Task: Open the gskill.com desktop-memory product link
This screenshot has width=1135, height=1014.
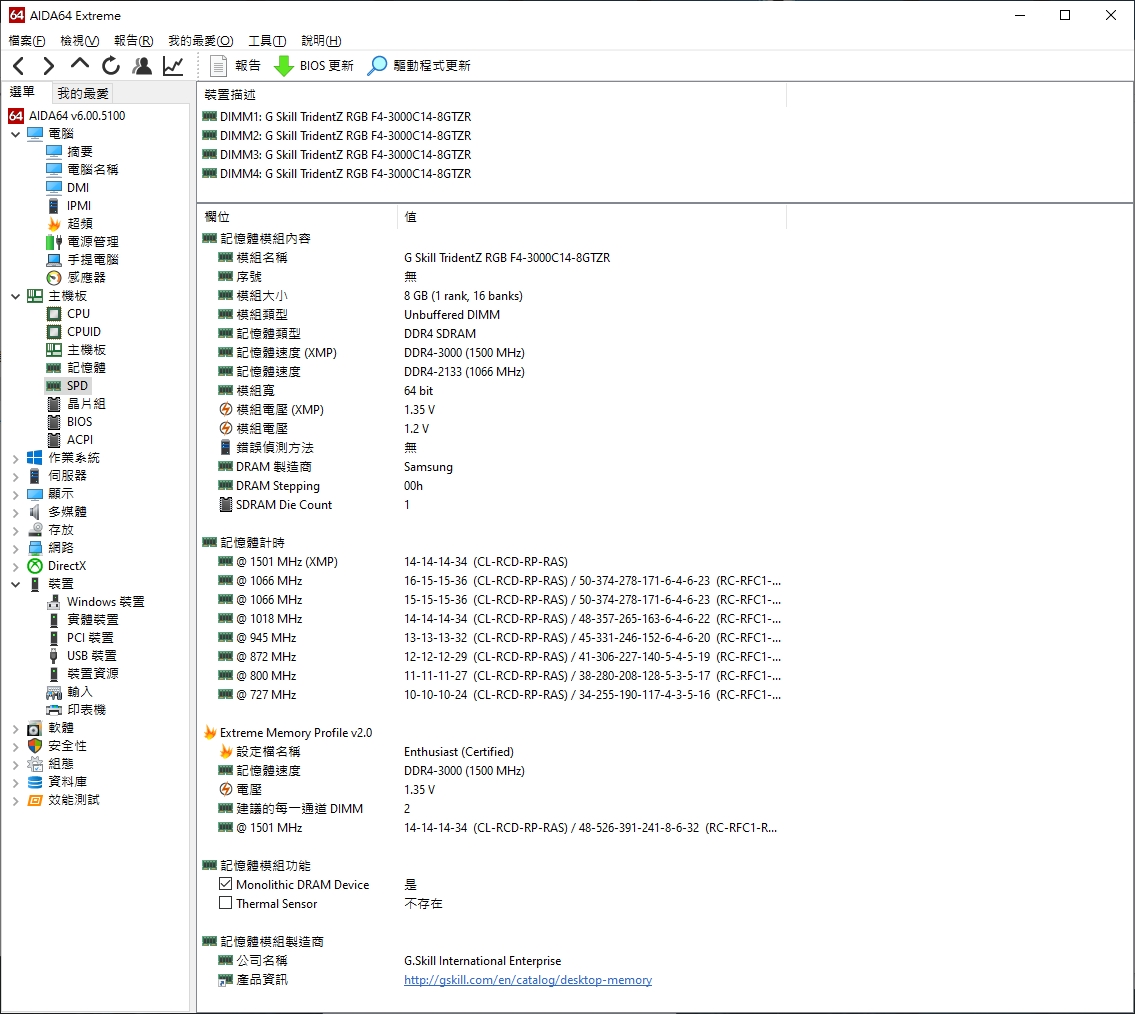Action: (528, 979)
